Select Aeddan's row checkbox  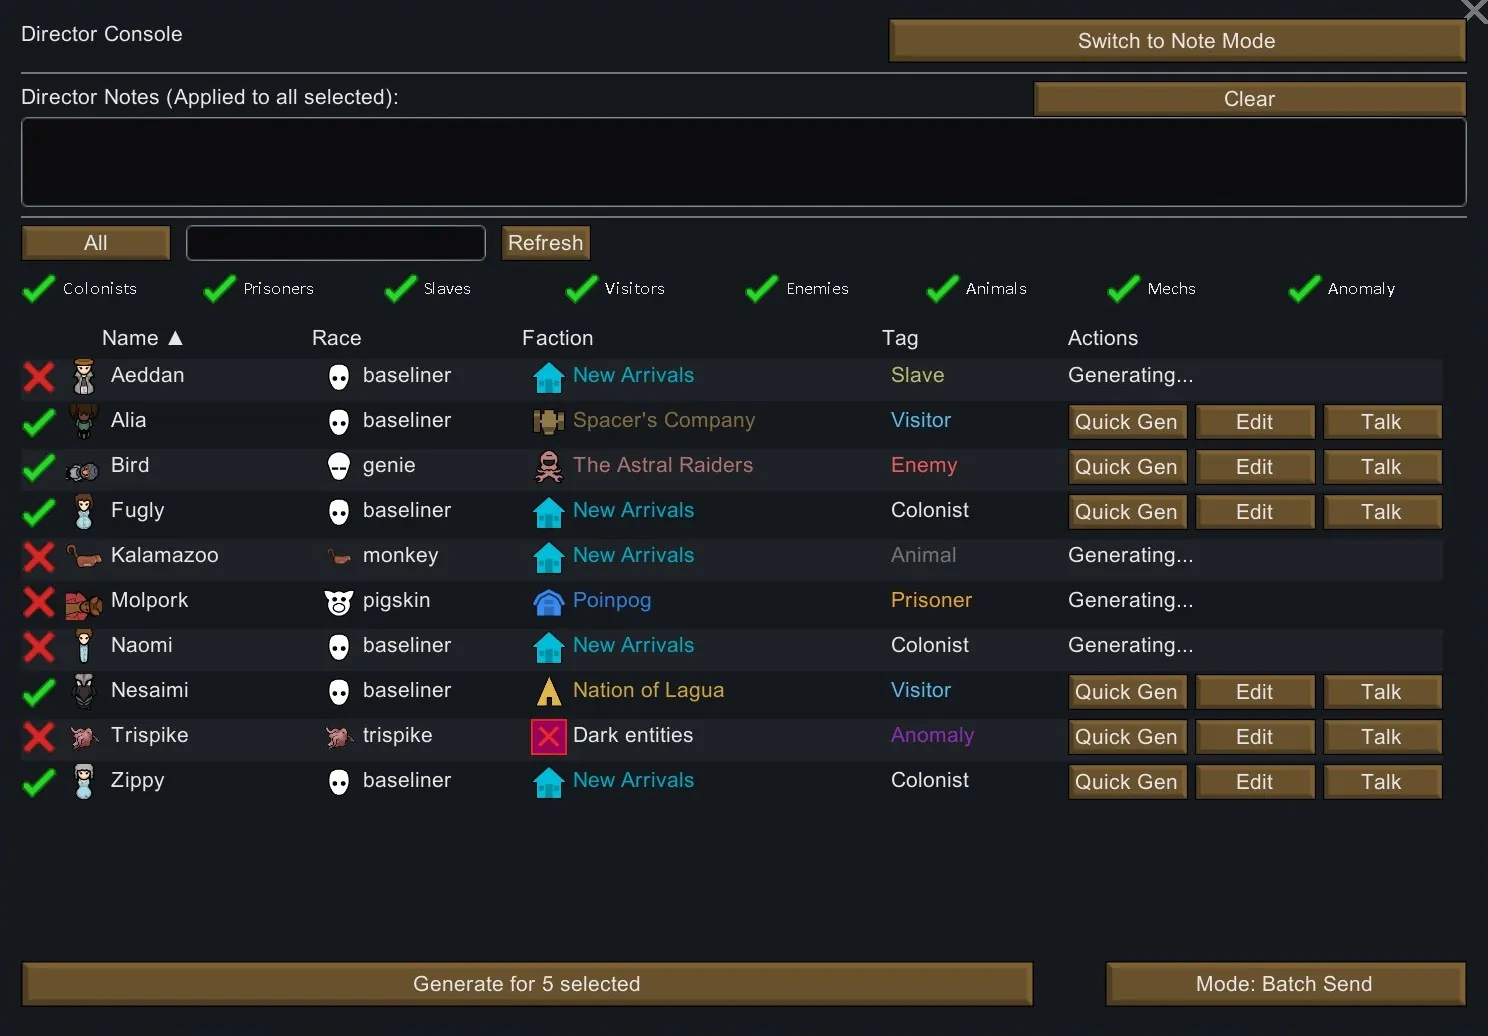pos(39,377)
